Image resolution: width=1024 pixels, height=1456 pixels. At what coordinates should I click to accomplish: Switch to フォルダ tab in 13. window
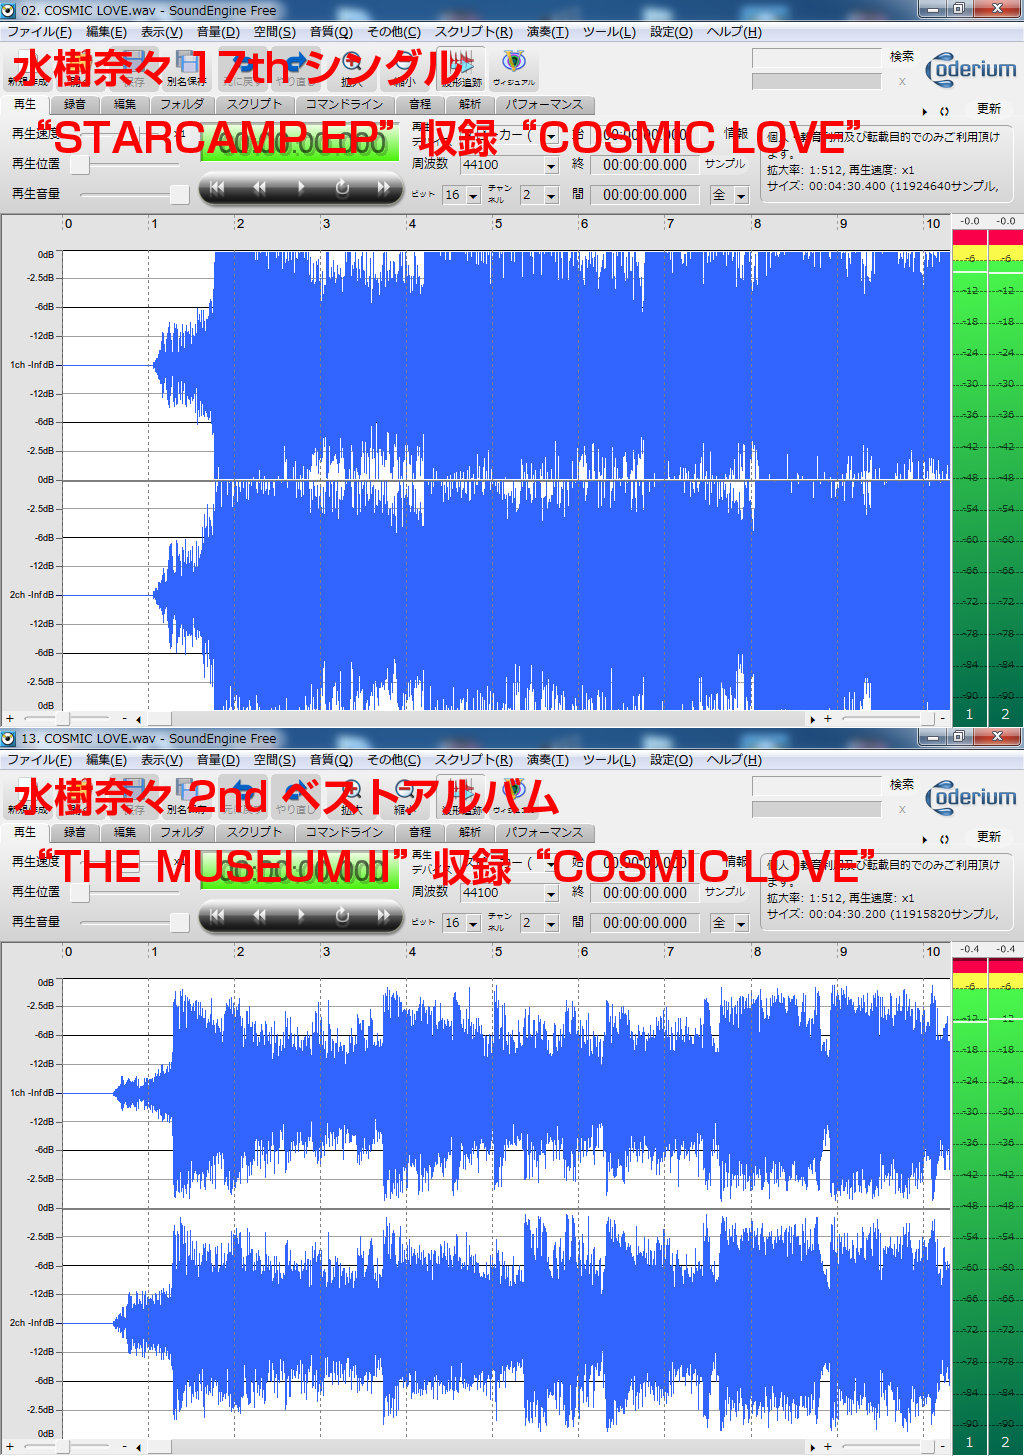tap(182, 832)
